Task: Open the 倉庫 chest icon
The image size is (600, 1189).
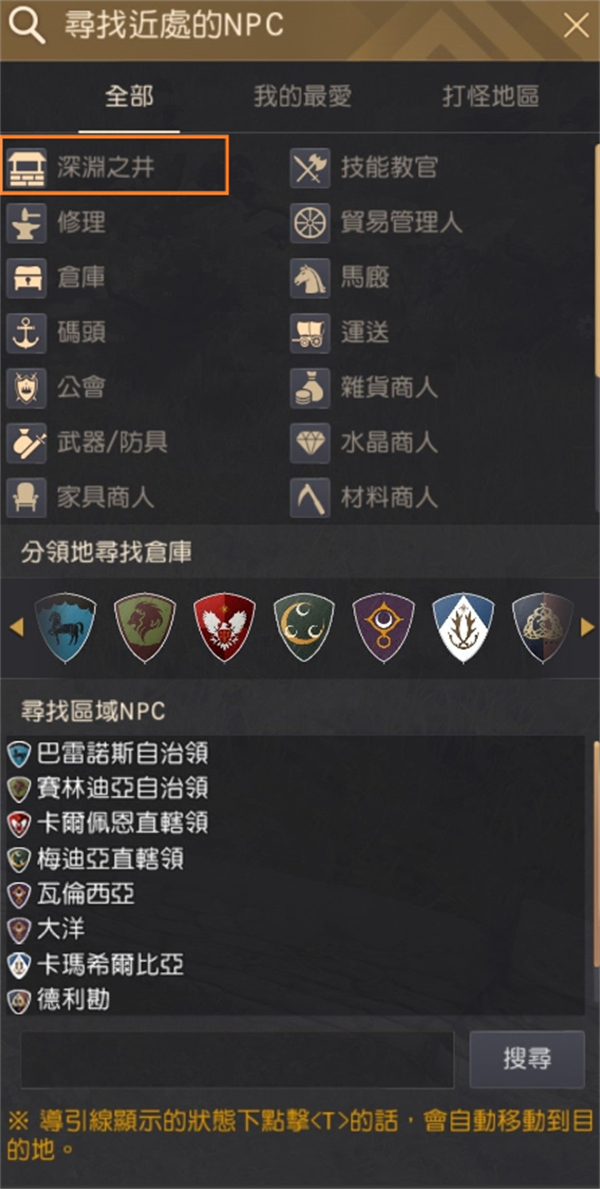Action: tap(27, 278)
